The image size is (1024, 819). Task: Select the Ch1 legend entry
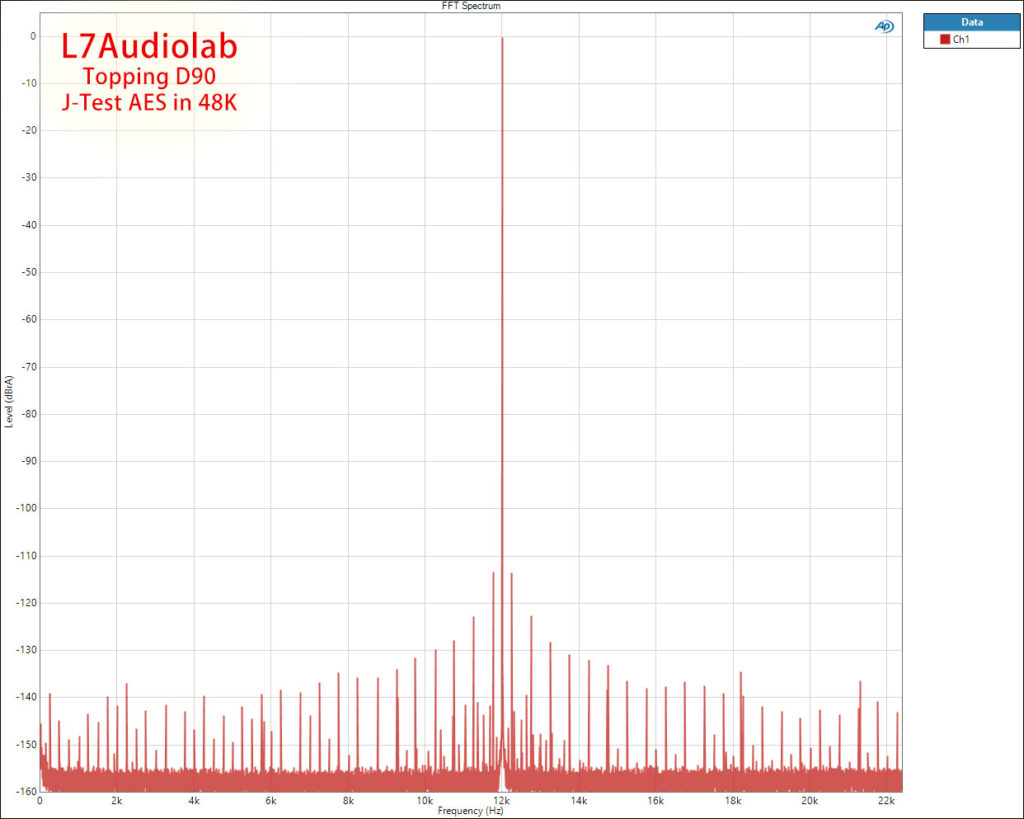coord(962,38)
